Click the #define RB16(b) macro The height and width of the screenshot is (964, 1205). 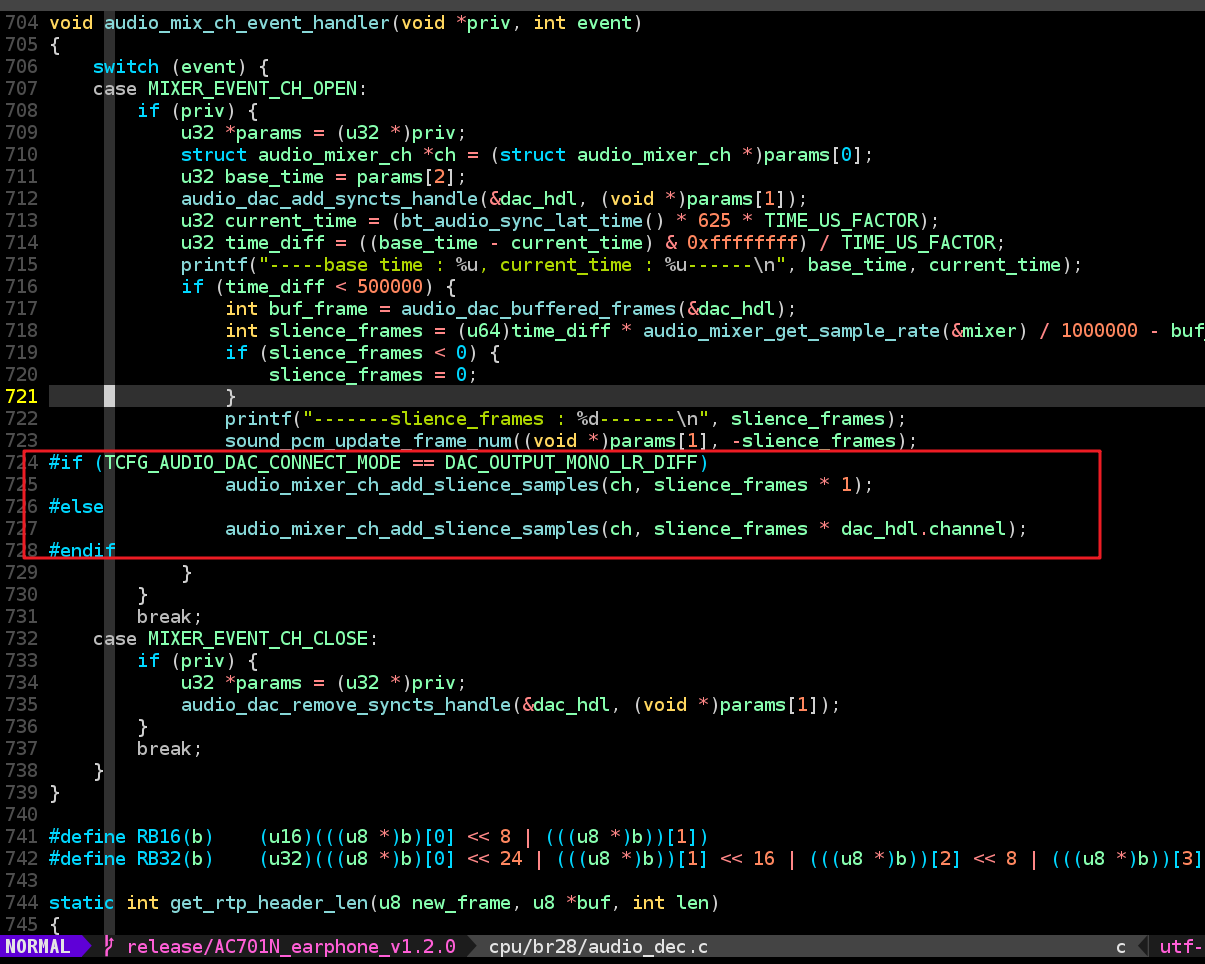point(131,837)
